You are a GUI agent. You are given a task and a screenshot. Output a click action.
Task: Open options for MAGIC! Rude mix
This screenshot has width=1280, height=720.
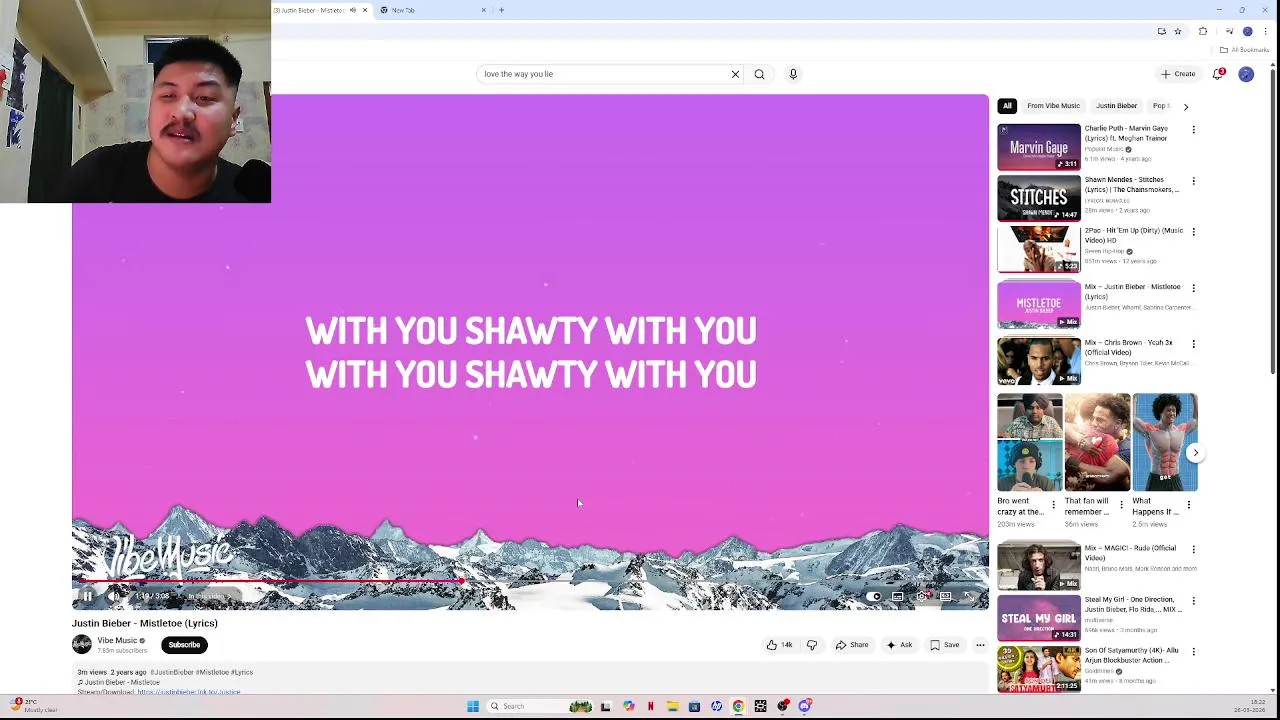tap(1193, 550)
